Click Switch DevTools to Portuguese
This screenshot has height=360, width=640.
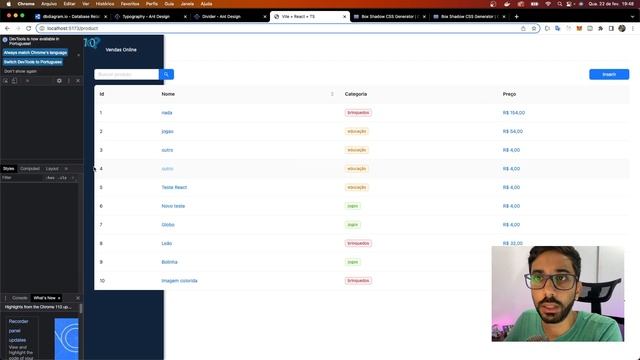click(33, 62)
